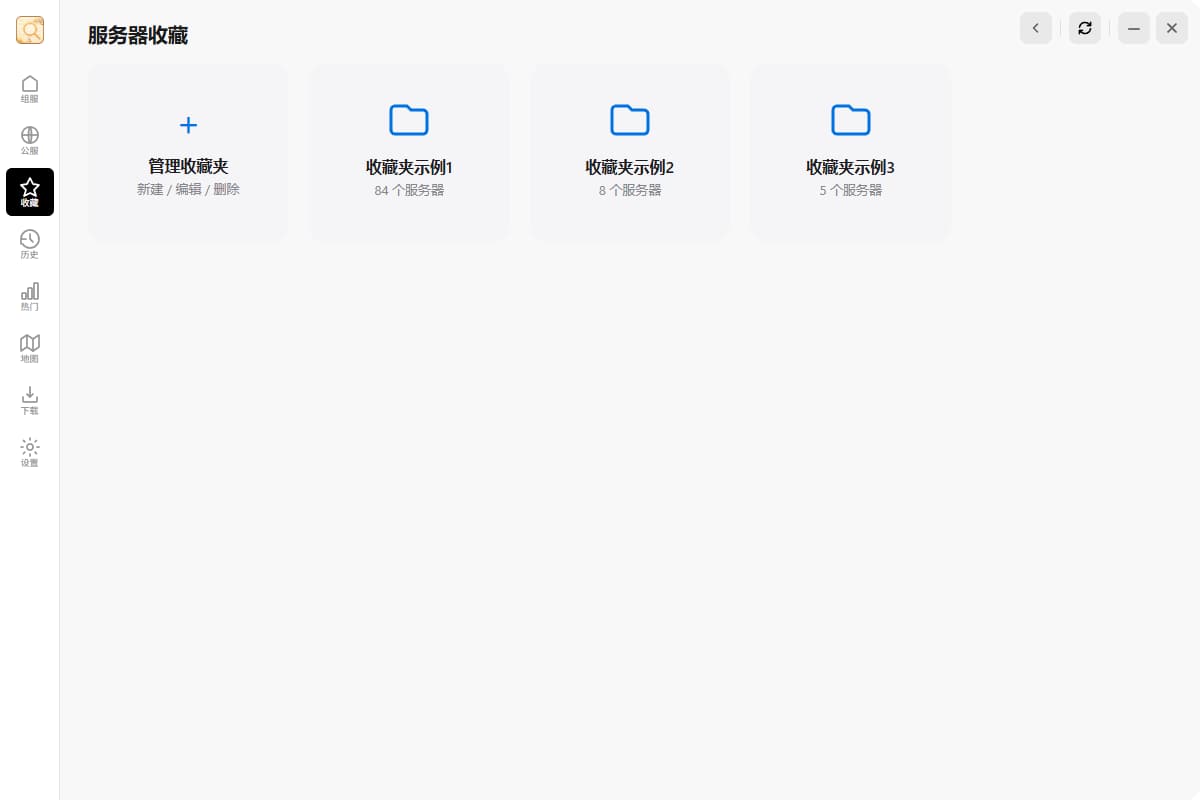
Task: Open folder 收藏夹示例1
Action: pos(409,153)
